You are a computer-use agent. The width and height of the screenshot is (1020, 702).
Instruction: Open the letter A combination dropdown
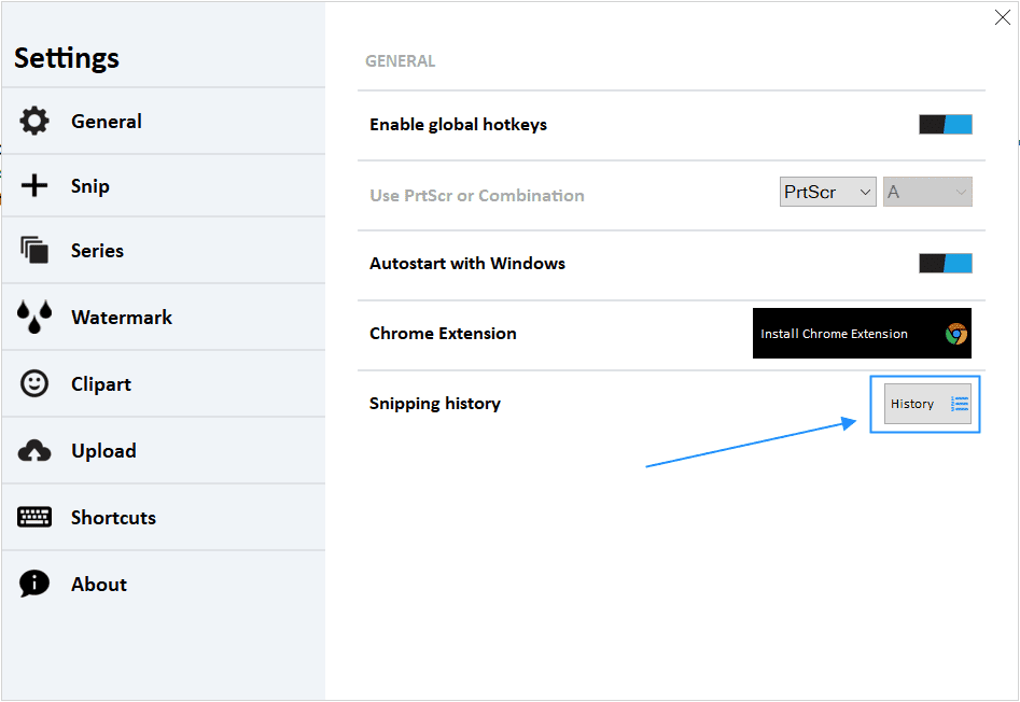(927, 192)
